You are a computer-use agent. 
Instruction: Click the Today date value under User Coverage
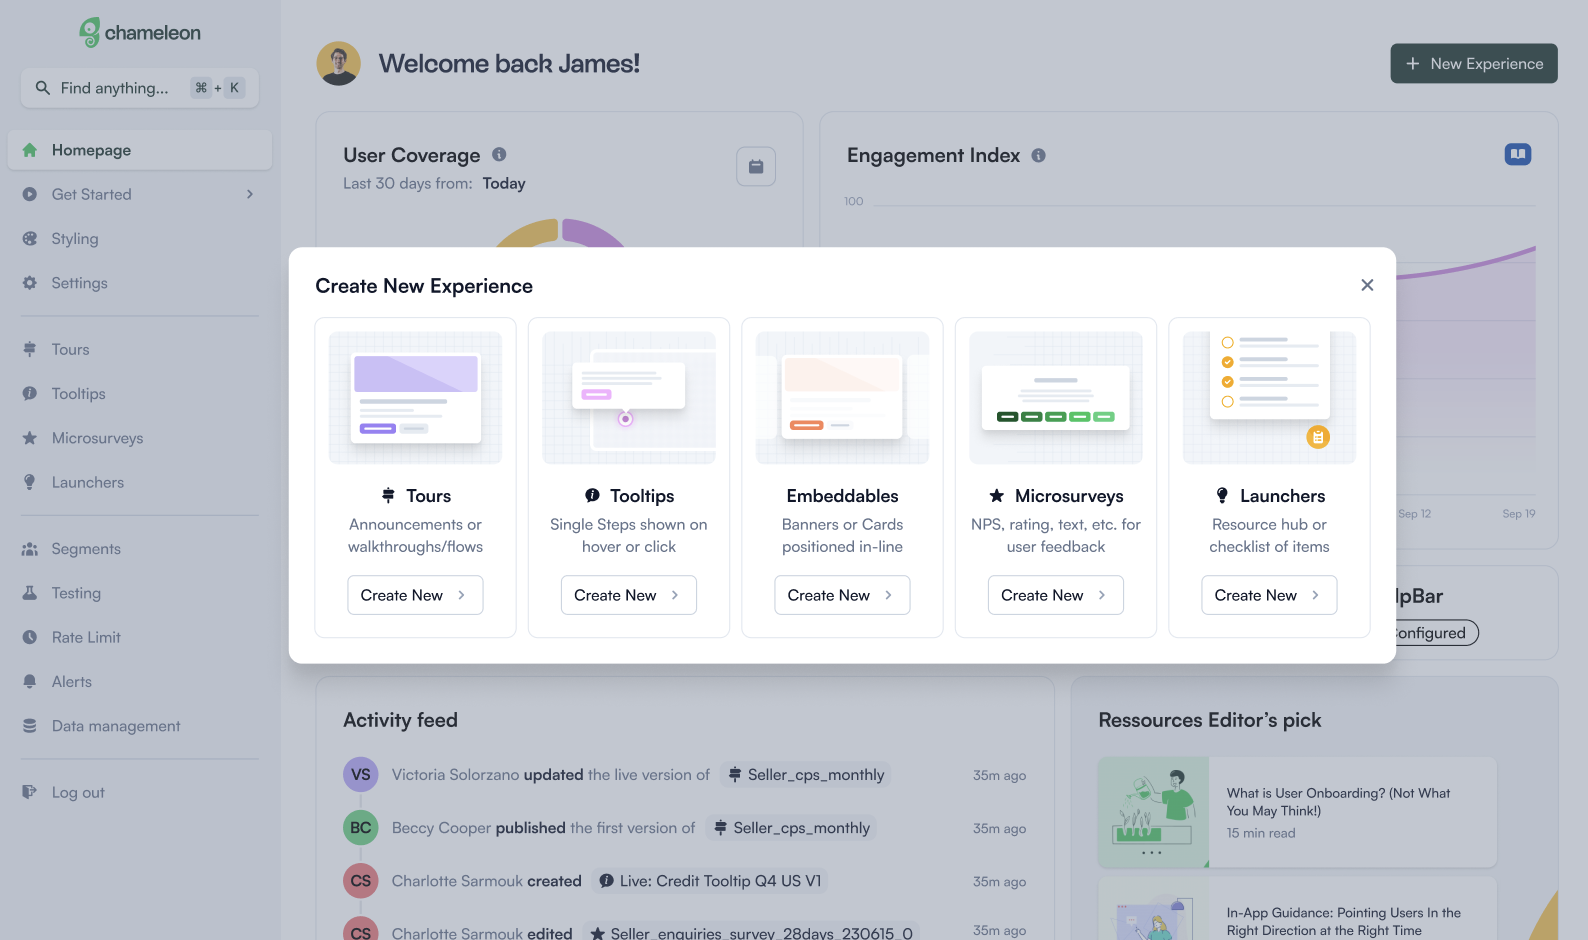point(504,183)
